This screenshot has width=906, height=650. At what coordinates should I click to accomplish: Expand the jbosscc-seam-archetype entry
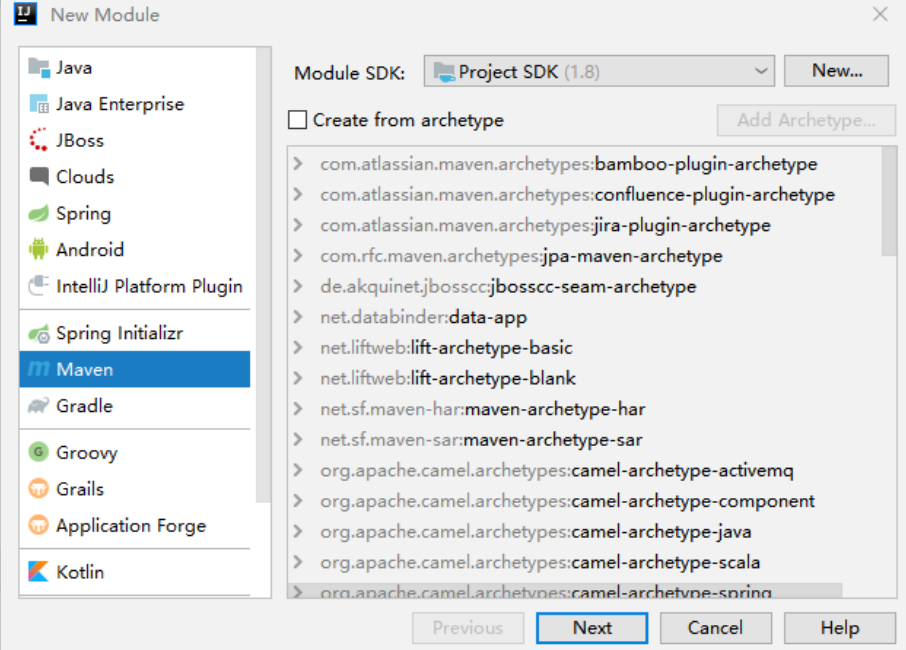pyautogui.click(x=298, y=286)
